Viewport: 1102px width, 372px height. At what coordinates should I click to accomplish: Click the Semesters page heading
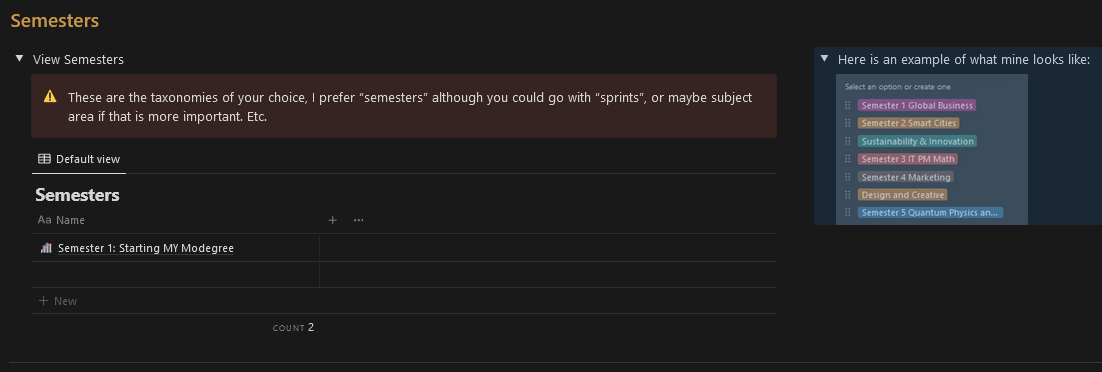coord(55,21)
